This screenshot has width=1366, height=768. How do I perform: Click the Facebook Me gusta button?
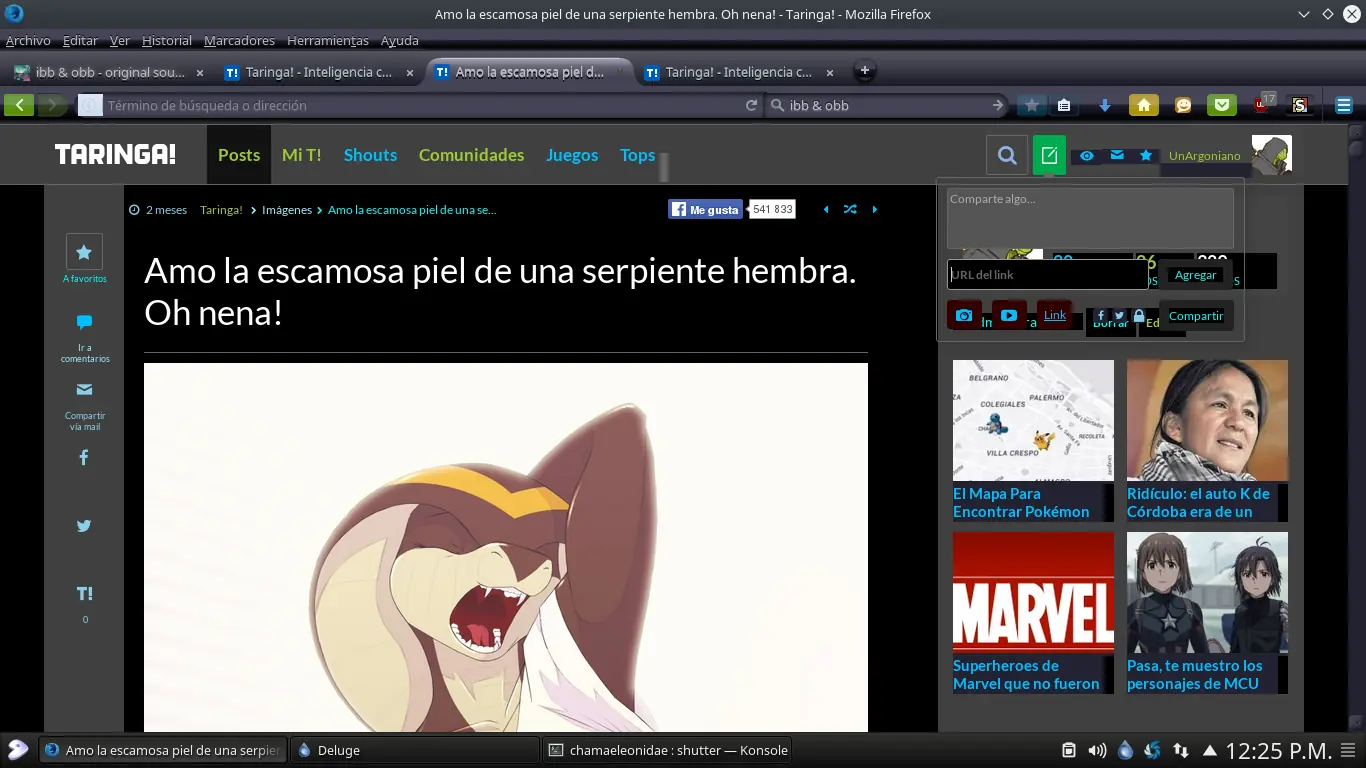point(706,209)
